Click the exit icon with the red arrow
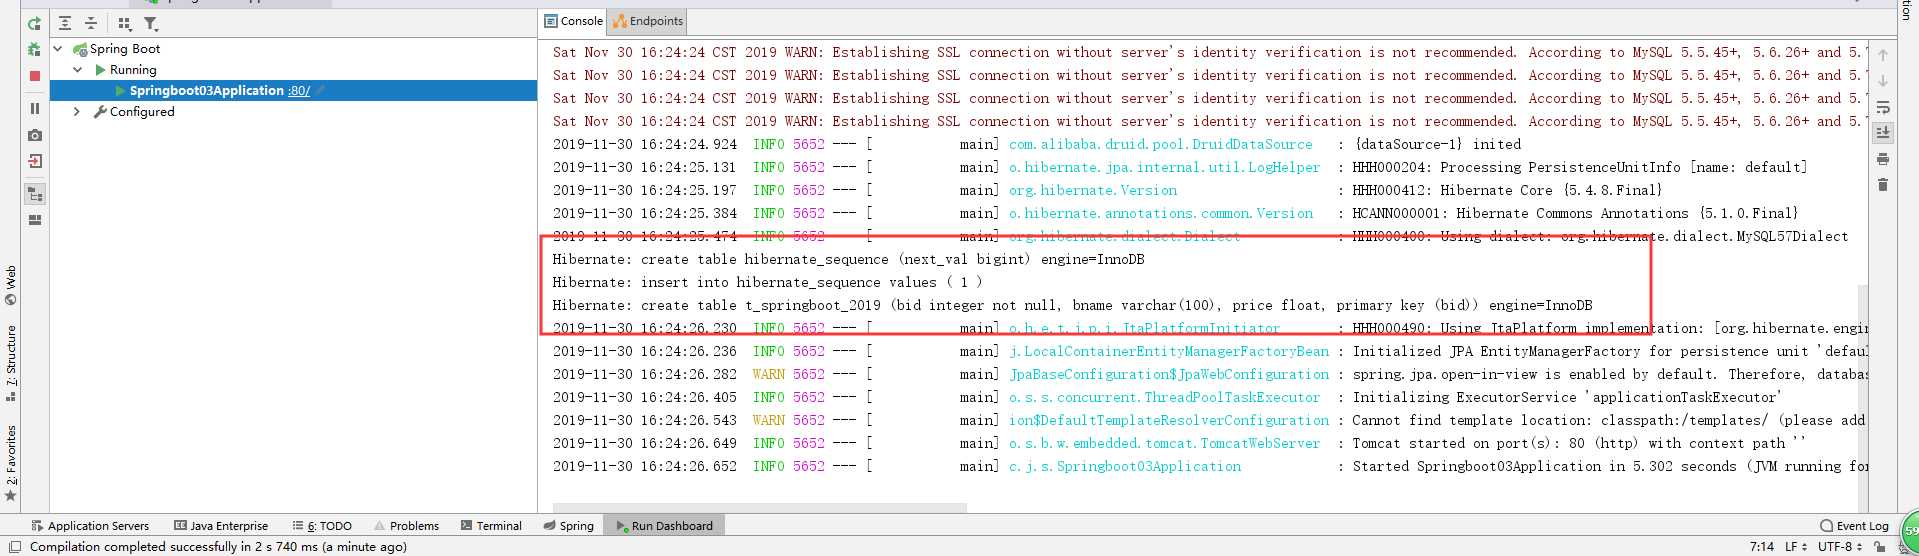1919x556 pixels. (35, 161)
